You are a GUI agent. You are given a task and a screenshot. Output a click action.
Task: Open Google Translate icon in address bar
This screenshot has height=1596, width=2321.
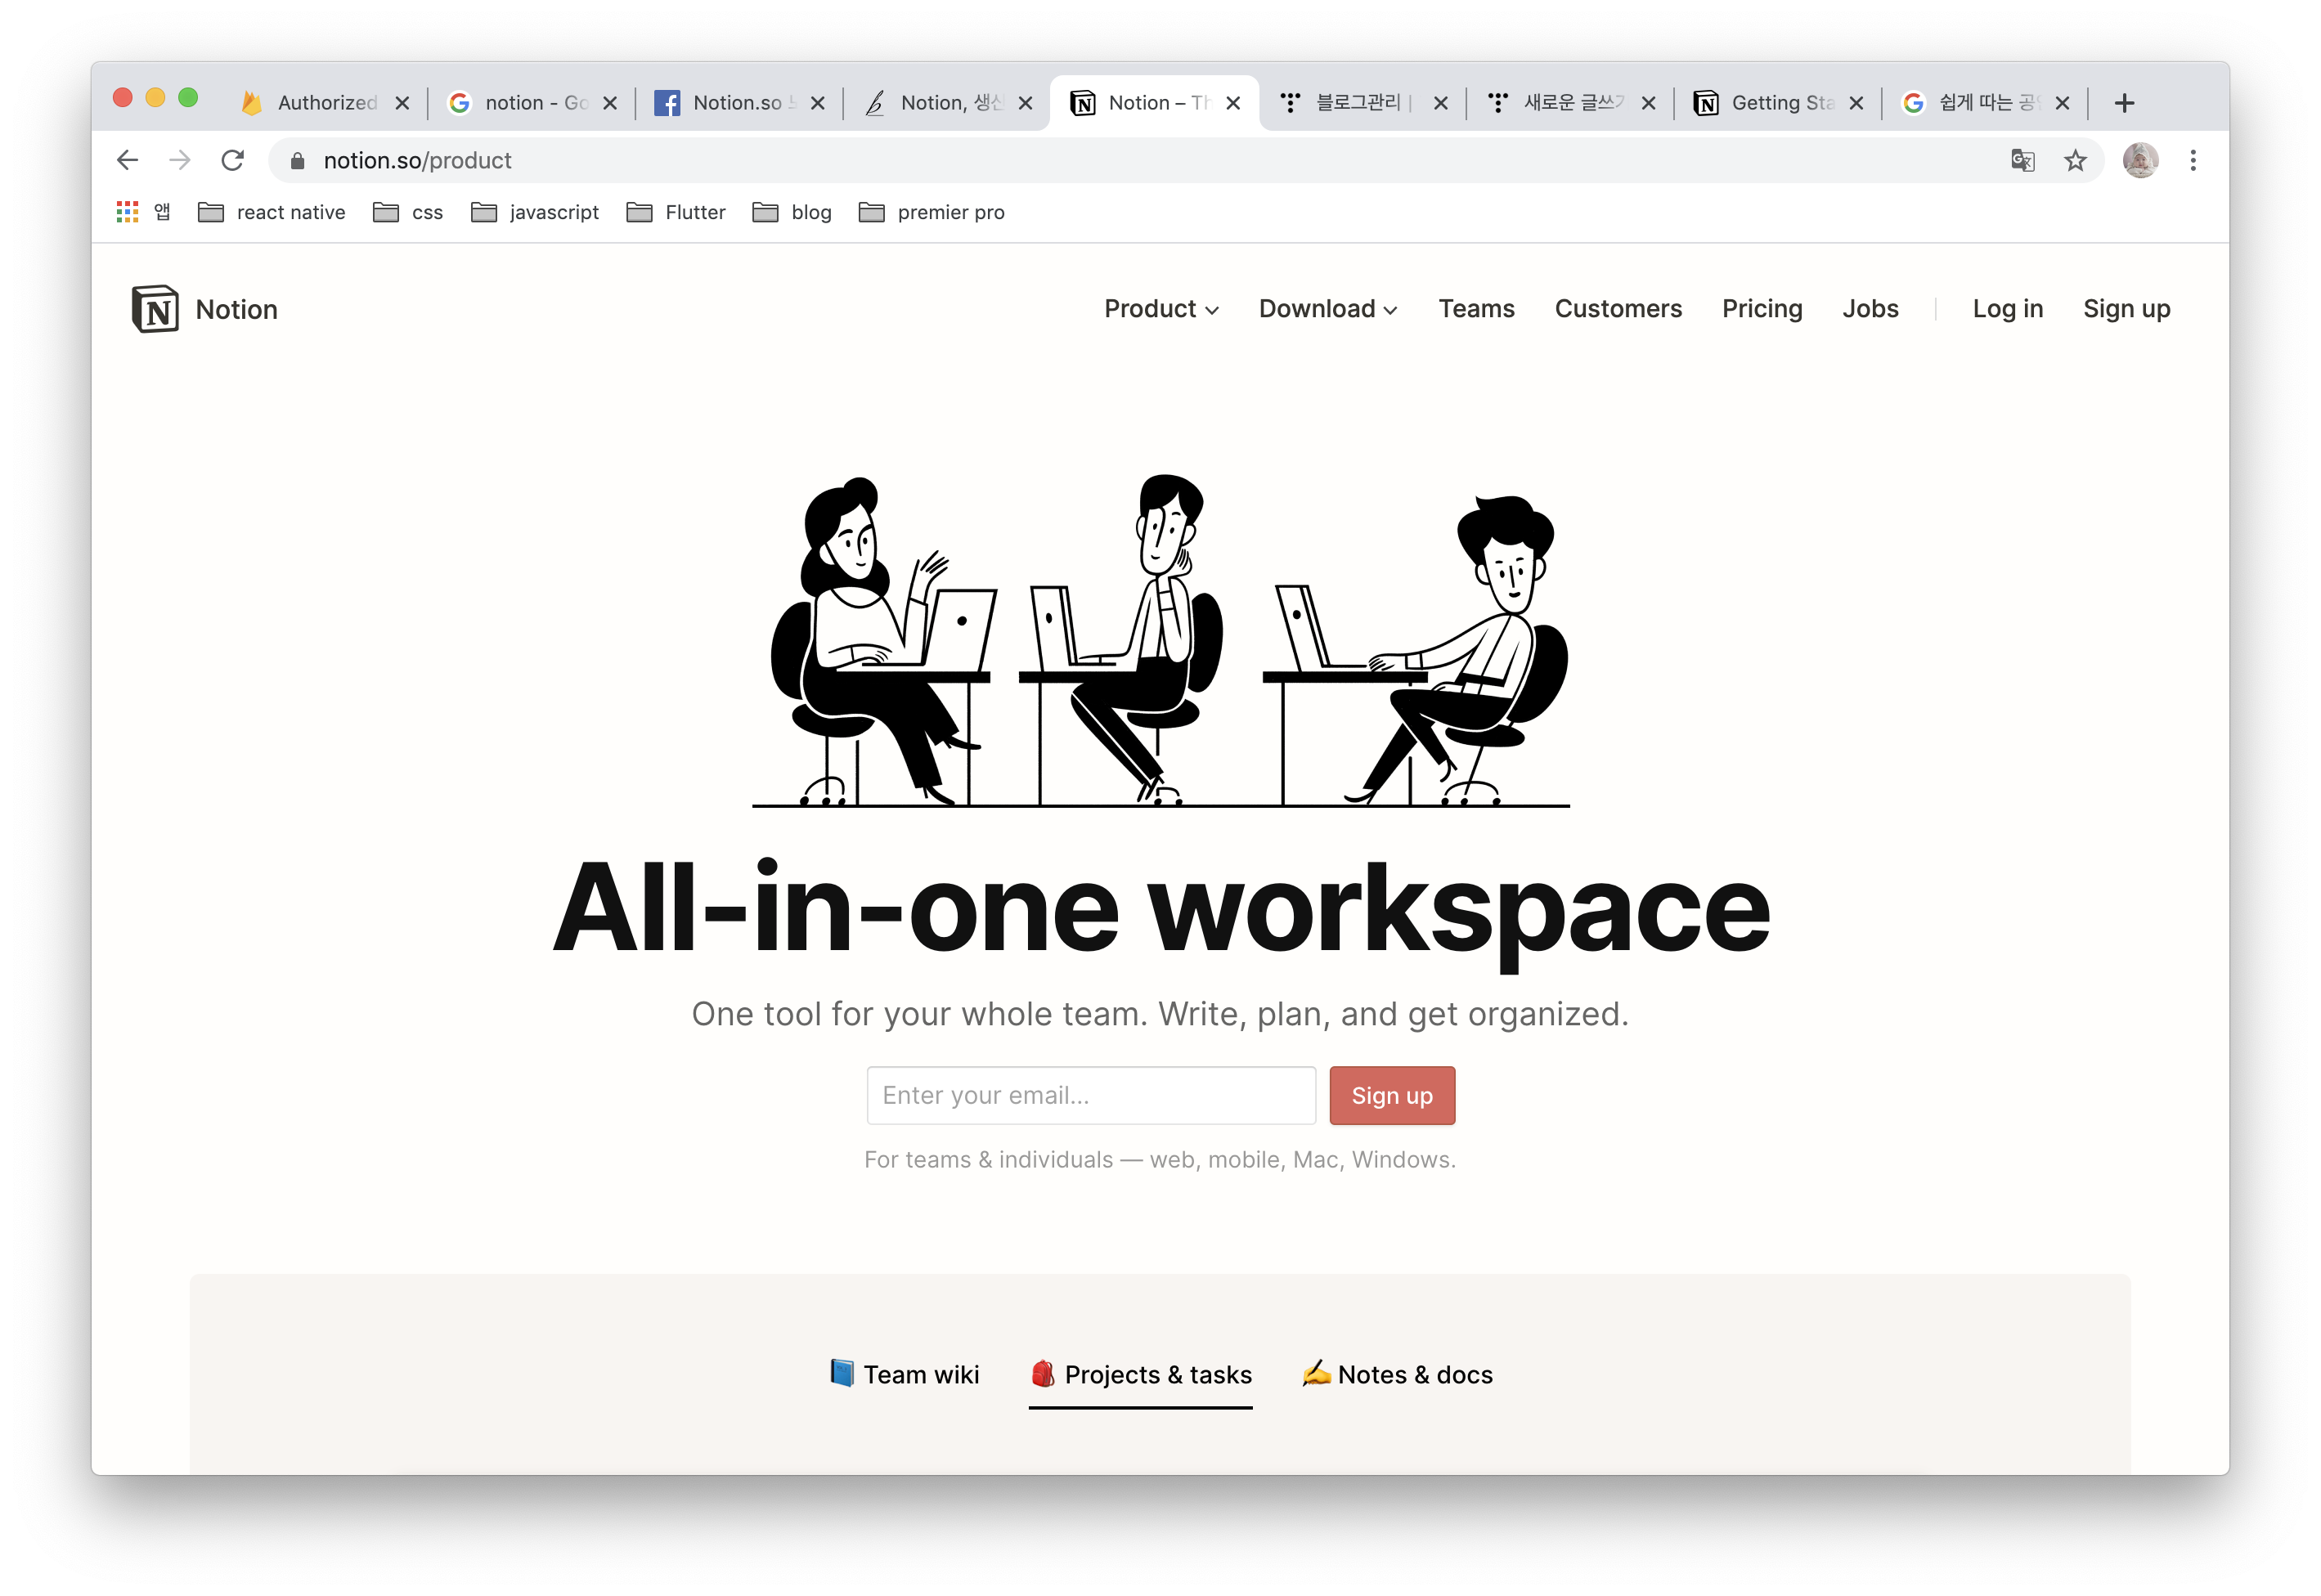2022,160
